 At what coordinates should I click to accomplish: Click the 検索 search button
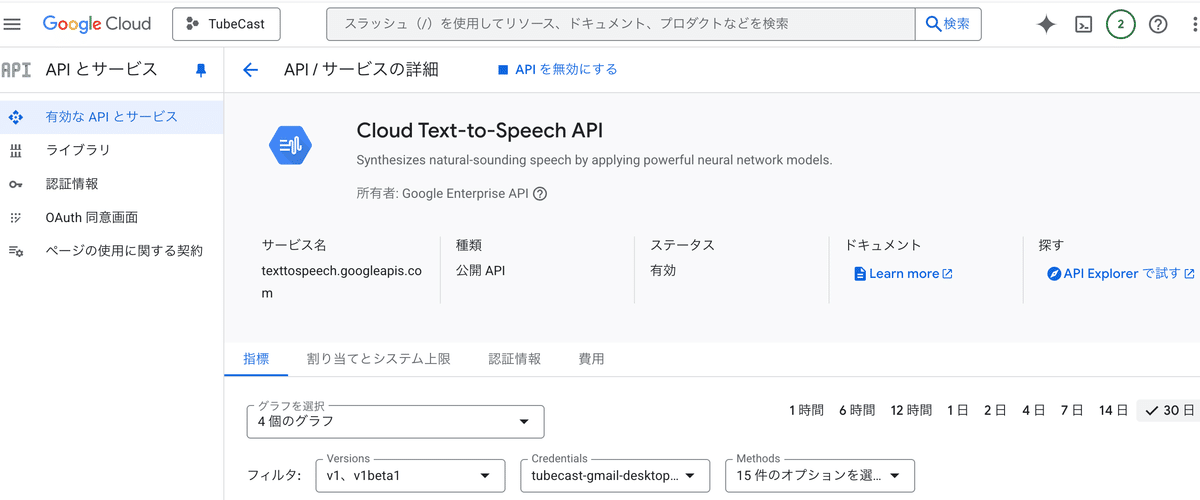(x=948, y=24)
